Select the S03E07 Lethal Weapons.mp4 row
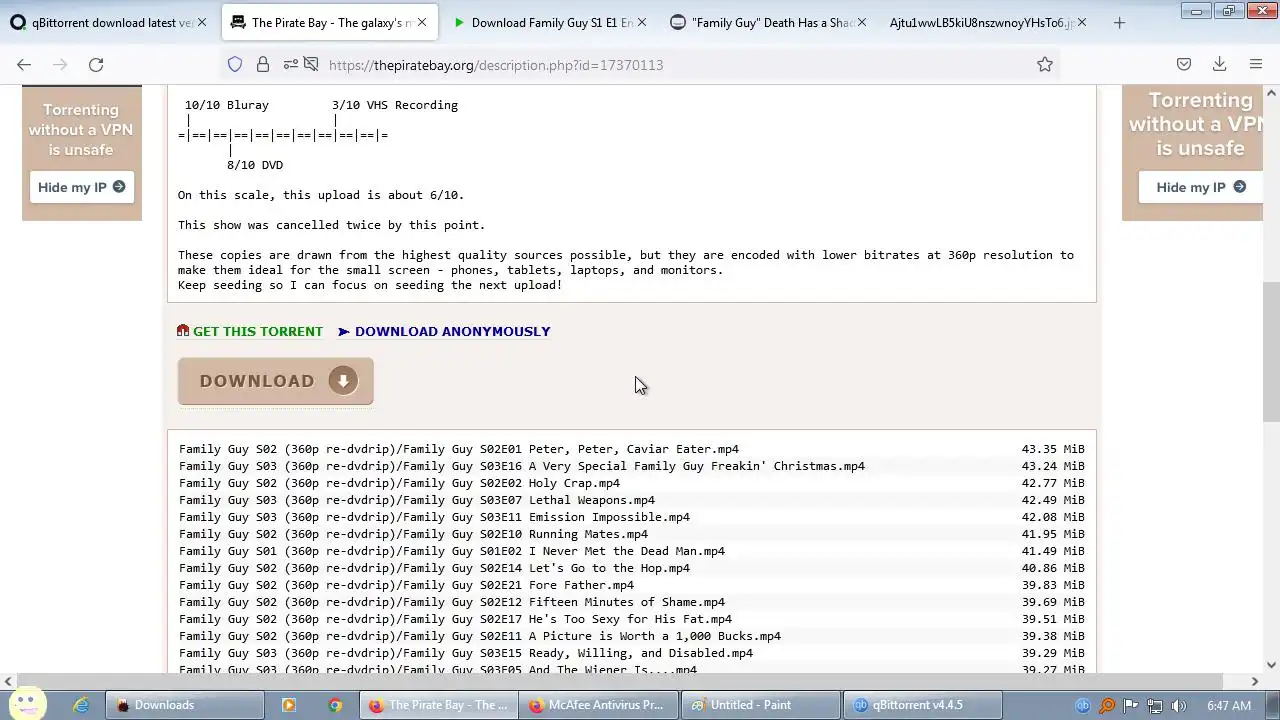This screenshot has width=1280, height=720. point(632,500)
